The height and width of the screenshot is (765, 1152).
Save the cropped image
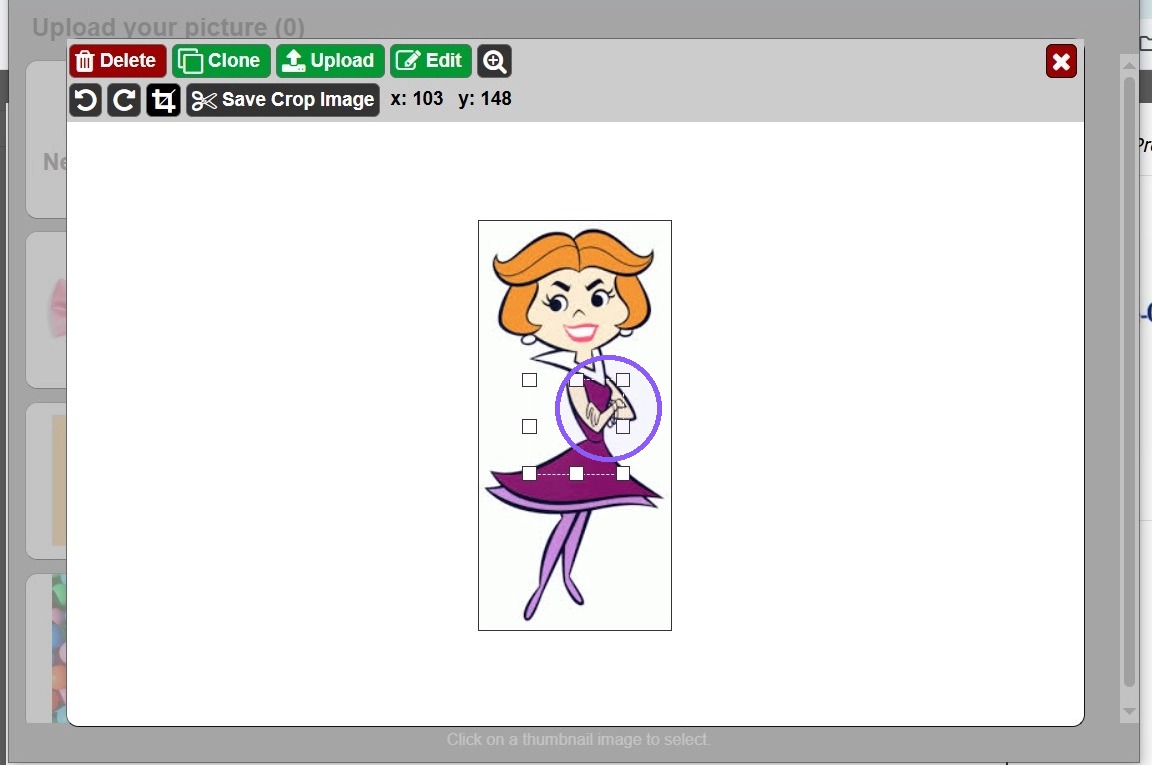[283, 100]
